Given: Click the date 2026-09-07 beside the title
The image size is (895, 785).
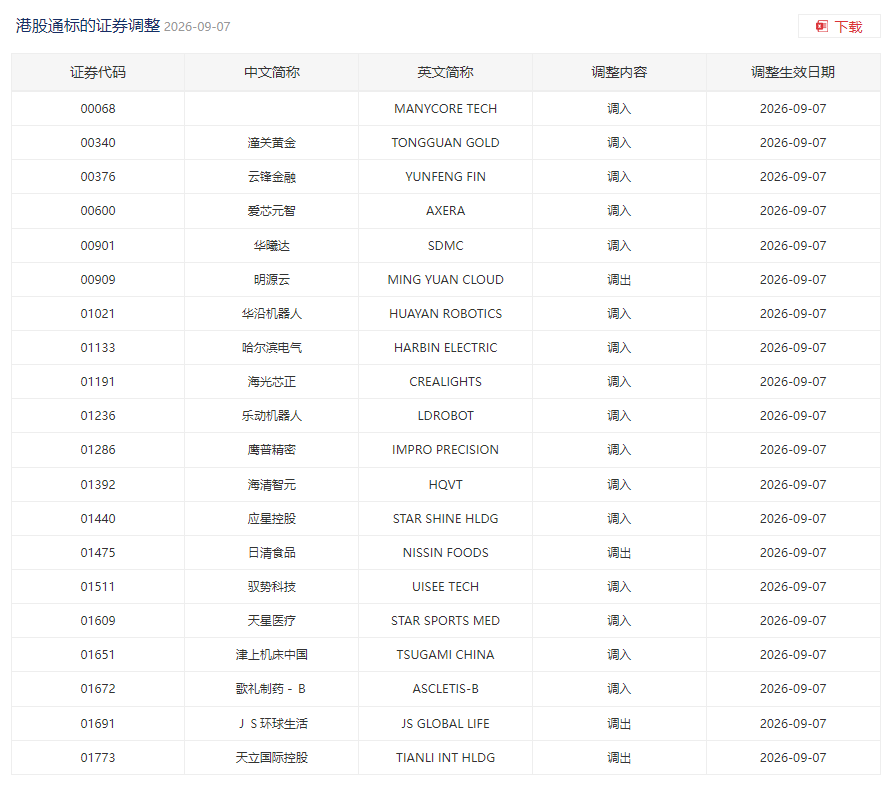Looking at the screenshot, I should click(x=197, y=27).
